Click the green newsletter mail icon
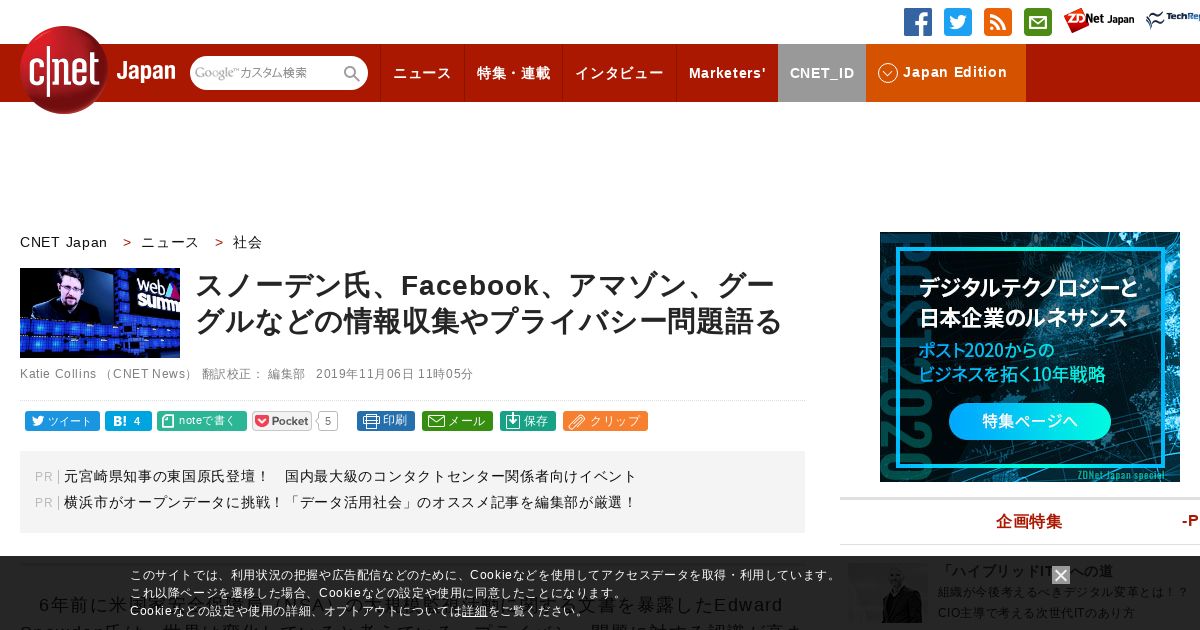 (x=1038, y=22)
